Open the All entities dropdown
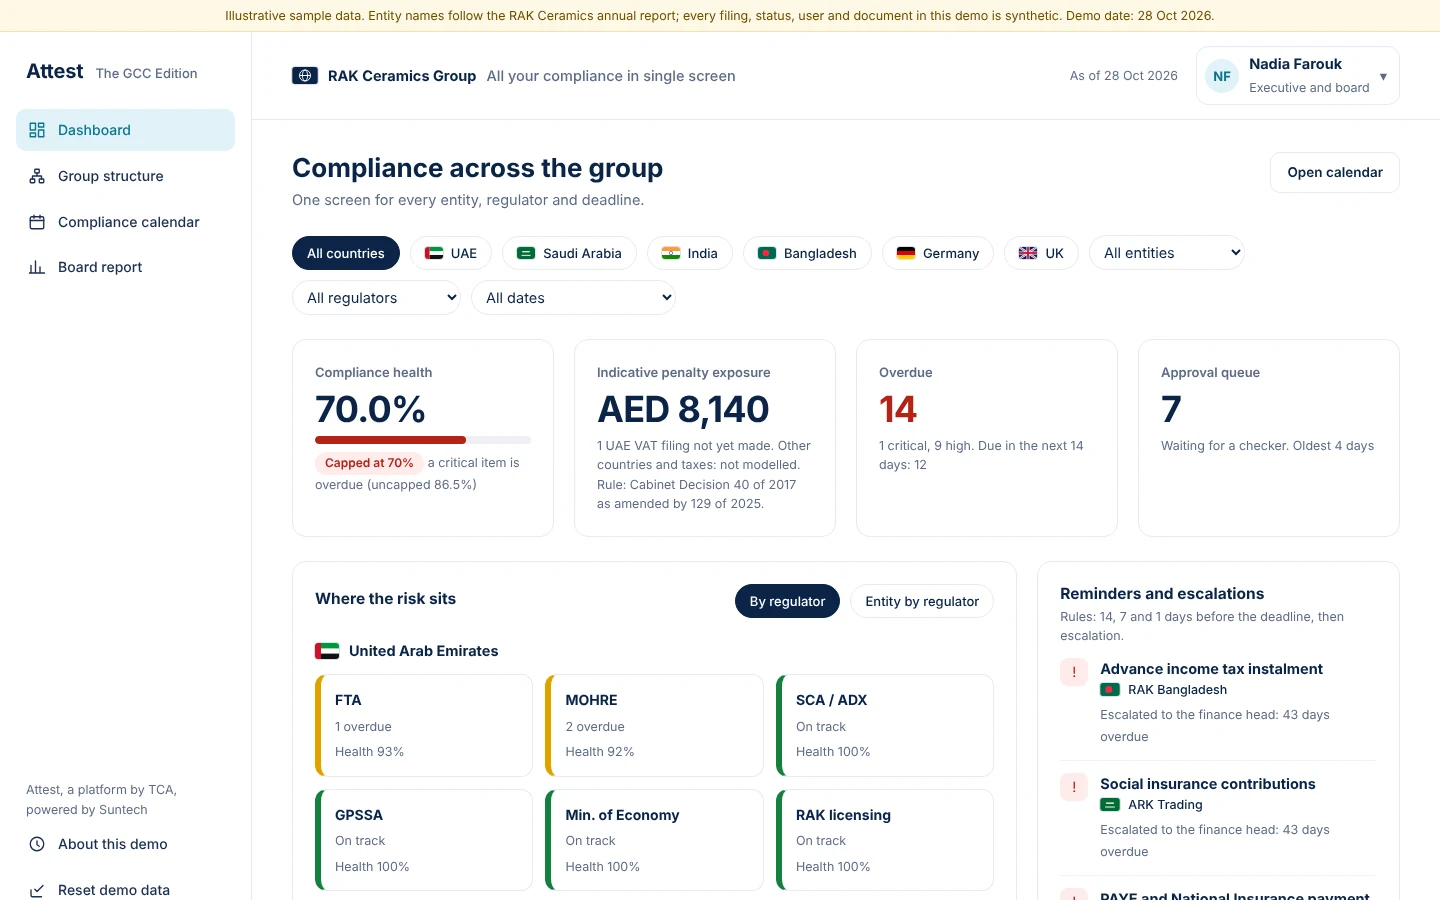1440x900 pixels. (1167, 253)
